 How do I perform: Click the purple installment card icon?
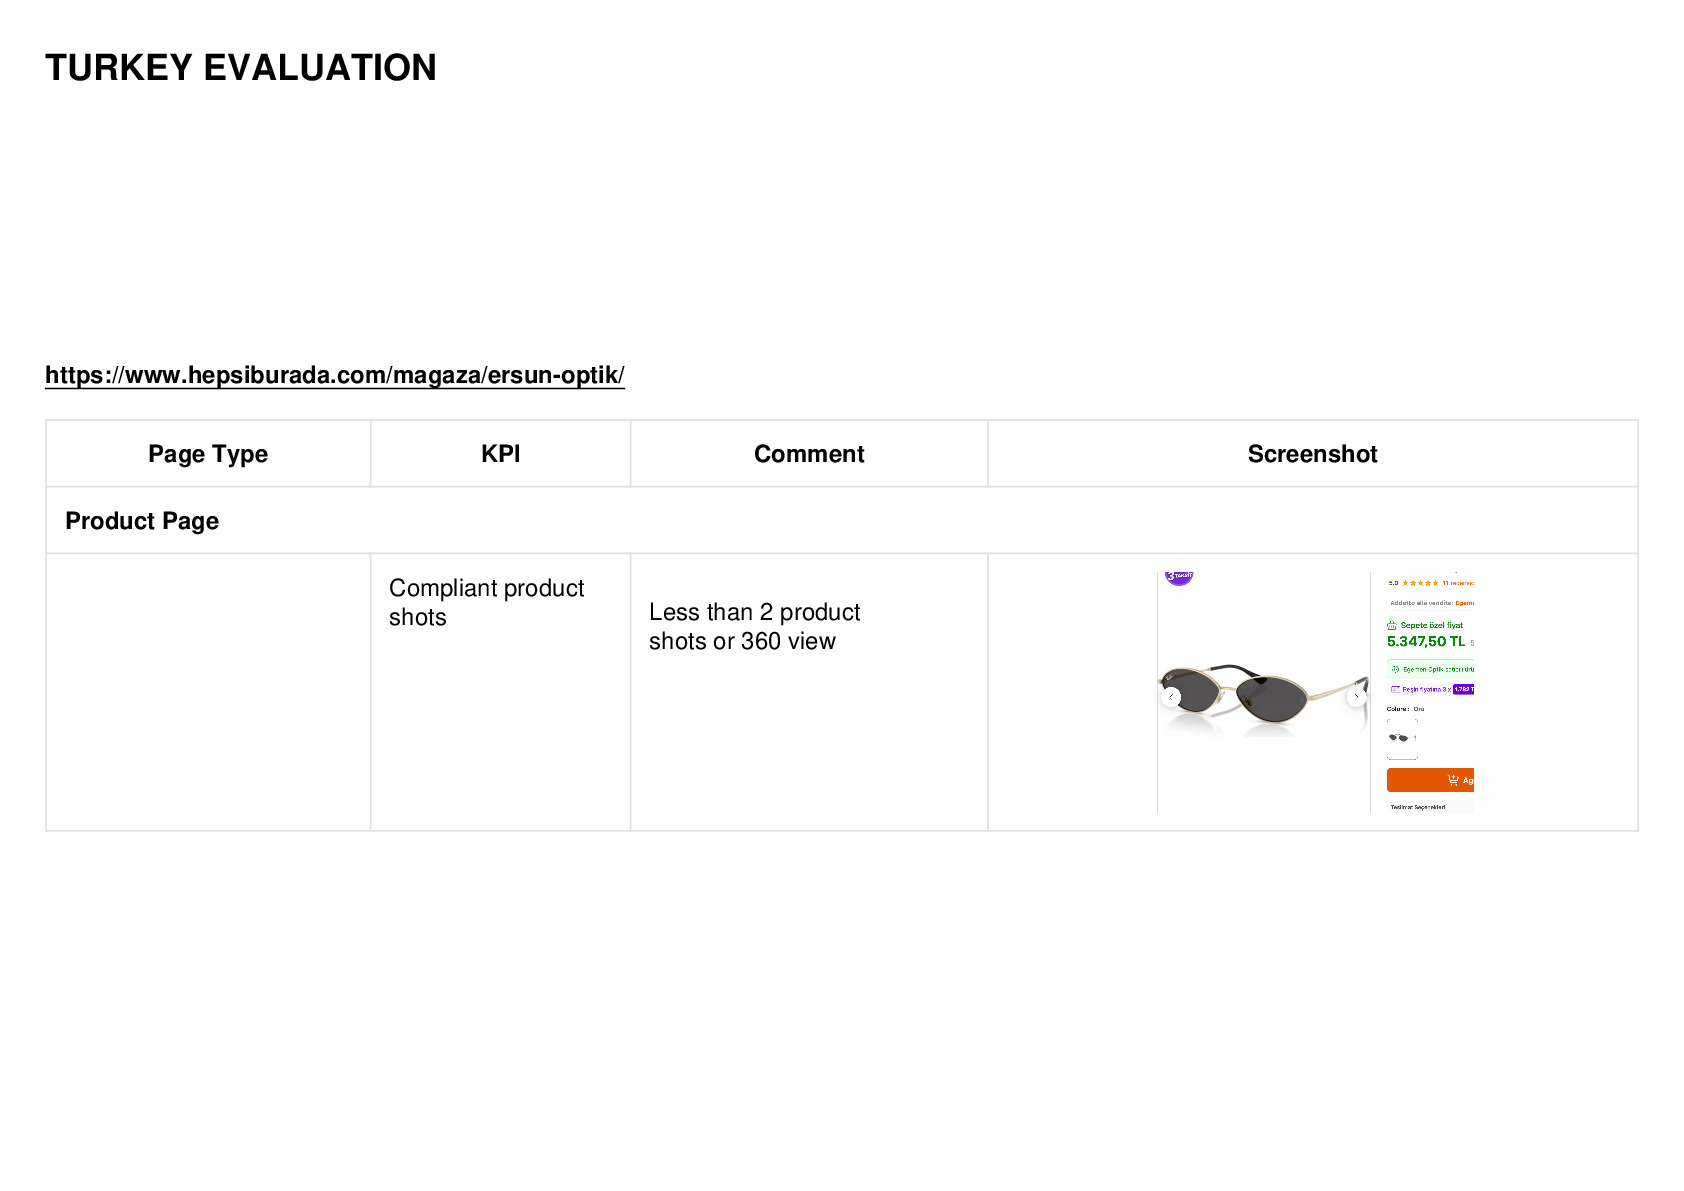(x=1395, y=689)
